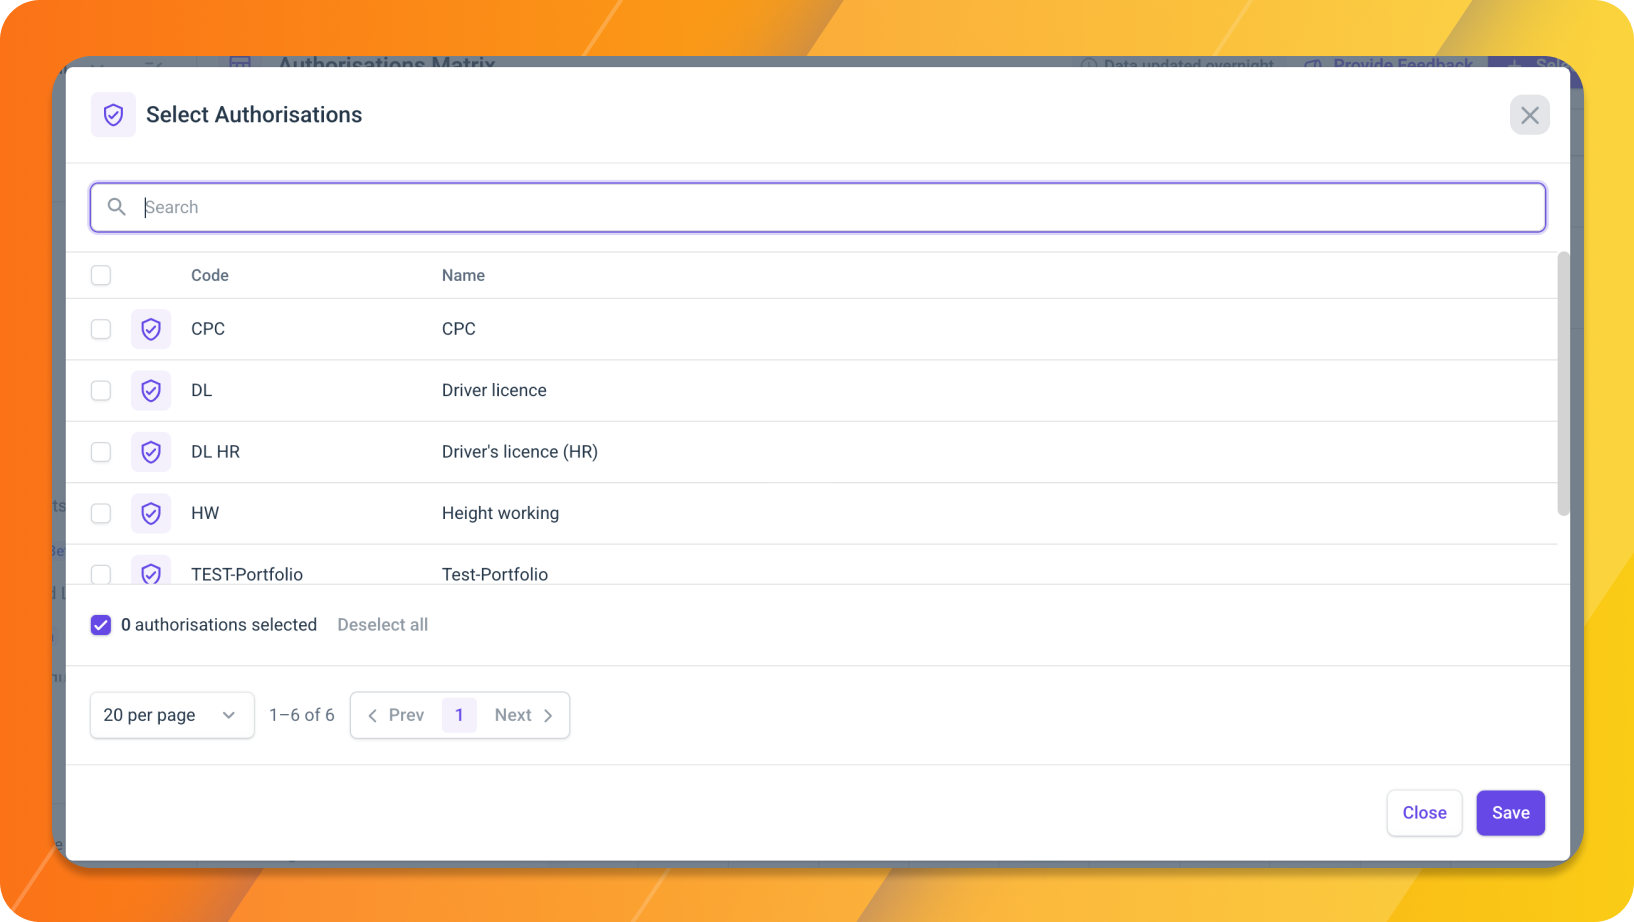Click the Driver's licence (HR) name cell
Image resolution: width=1634 pixels, height=922 pixels.
(x=520, y=452)
